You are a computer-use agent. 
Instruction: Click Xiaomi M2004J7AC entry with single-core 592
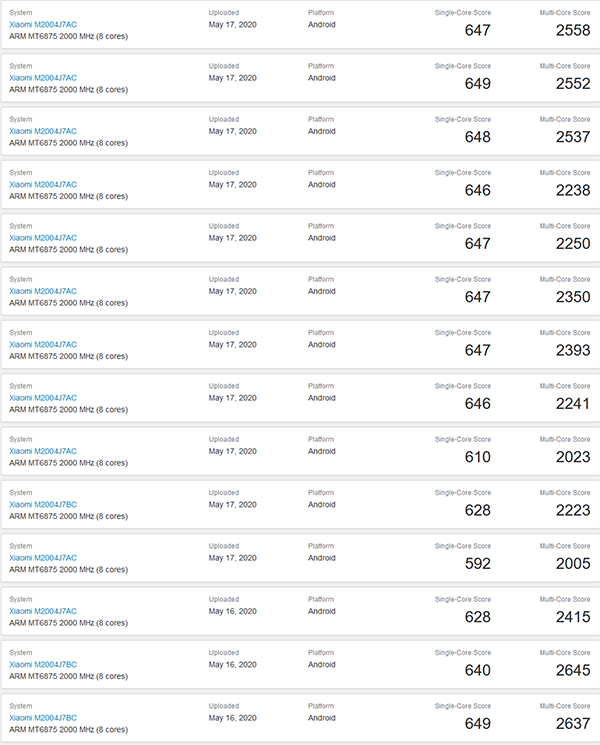pos(43,558)
